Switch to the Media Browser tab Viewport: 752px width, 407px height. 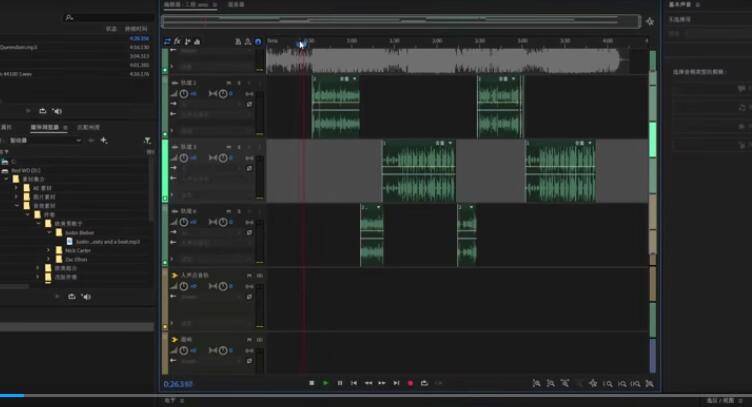click(x=44, y=128)
